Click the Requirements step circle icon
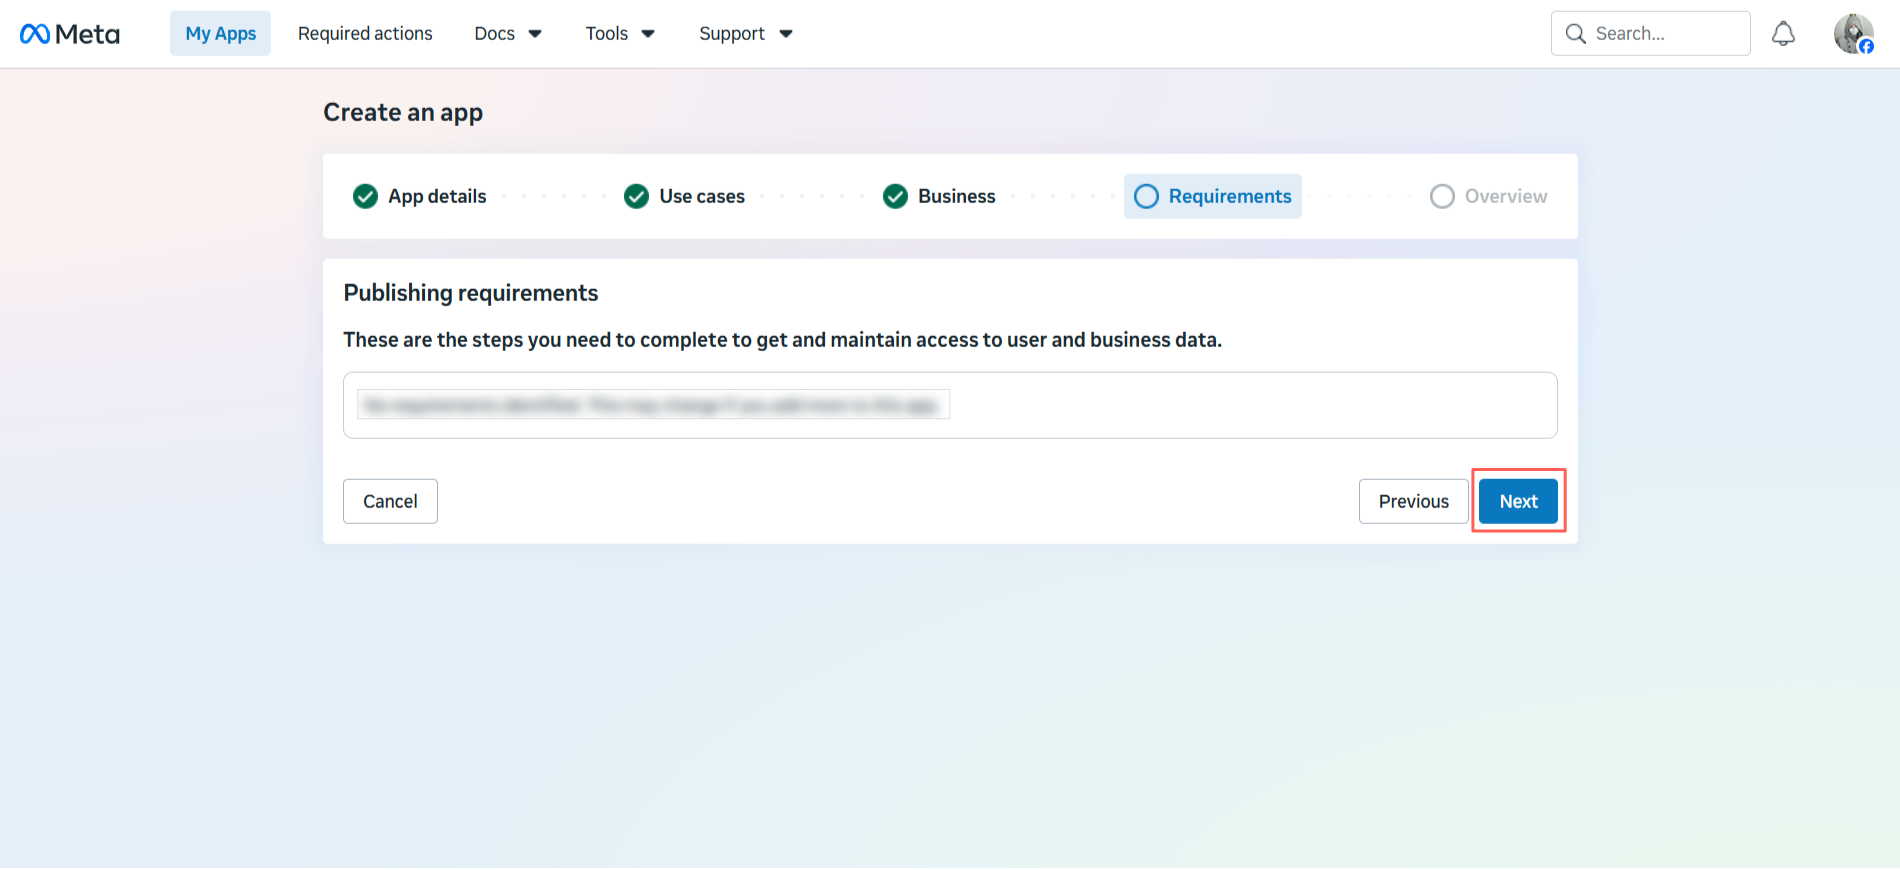 tap(1146, 196)
